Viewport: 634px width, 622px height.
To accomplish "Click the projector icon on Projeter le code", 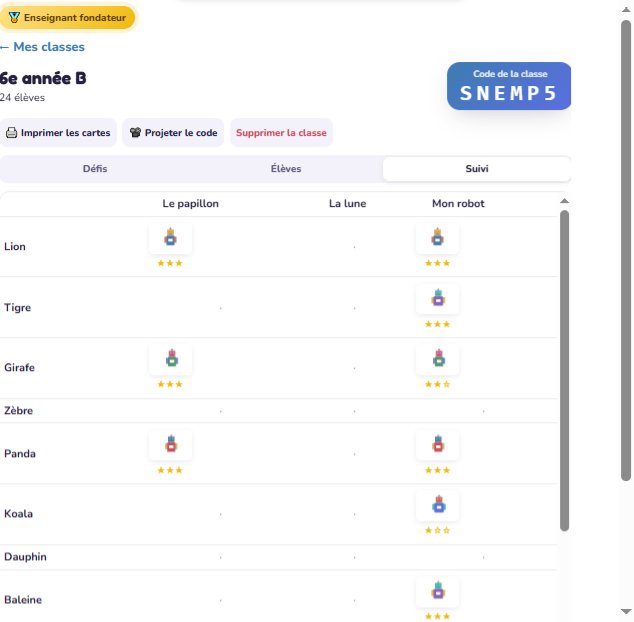I will coord(135,133).
